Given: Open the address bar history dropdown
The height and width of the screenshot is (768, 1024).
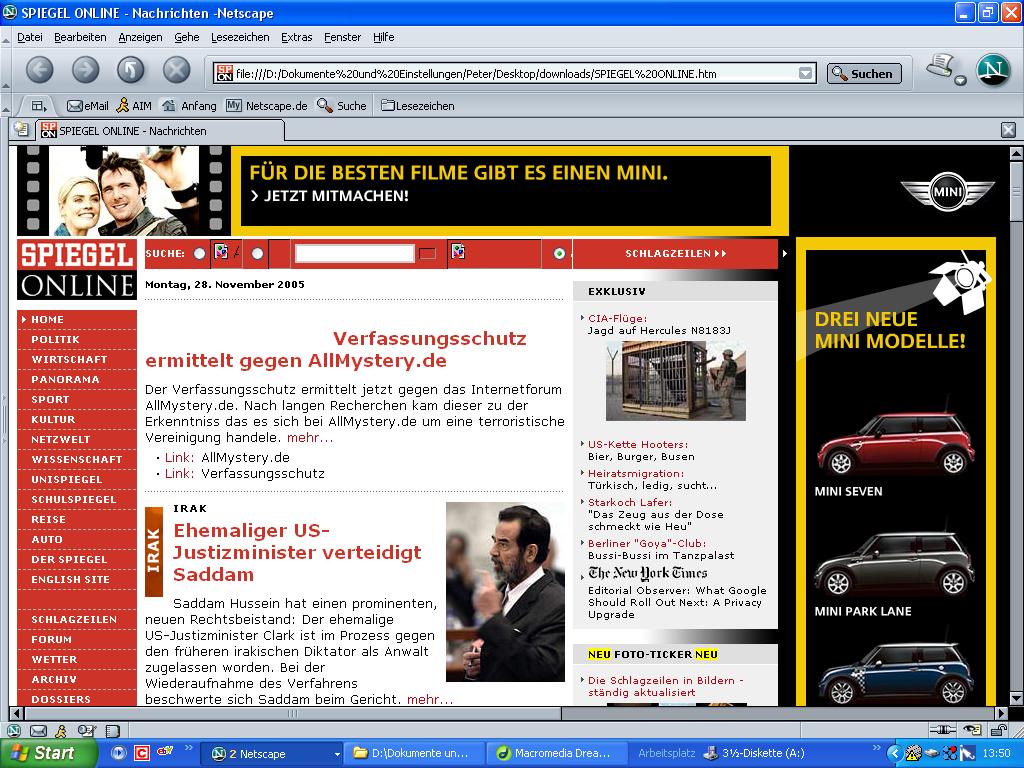Looking at the screenshot, I should [806, 73].
